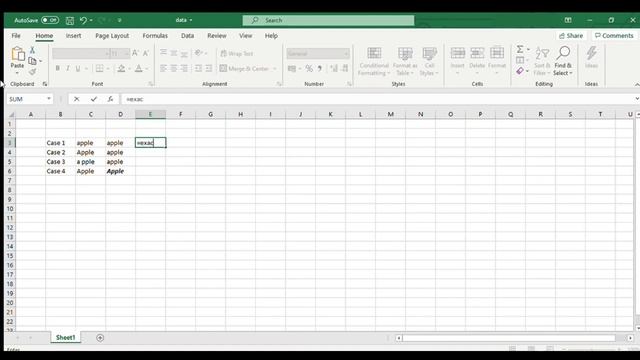Image resolution: width=640 pixels, height=360 pixels.
Task: Click the Format Painter brush icon
Action: [32, 72]
